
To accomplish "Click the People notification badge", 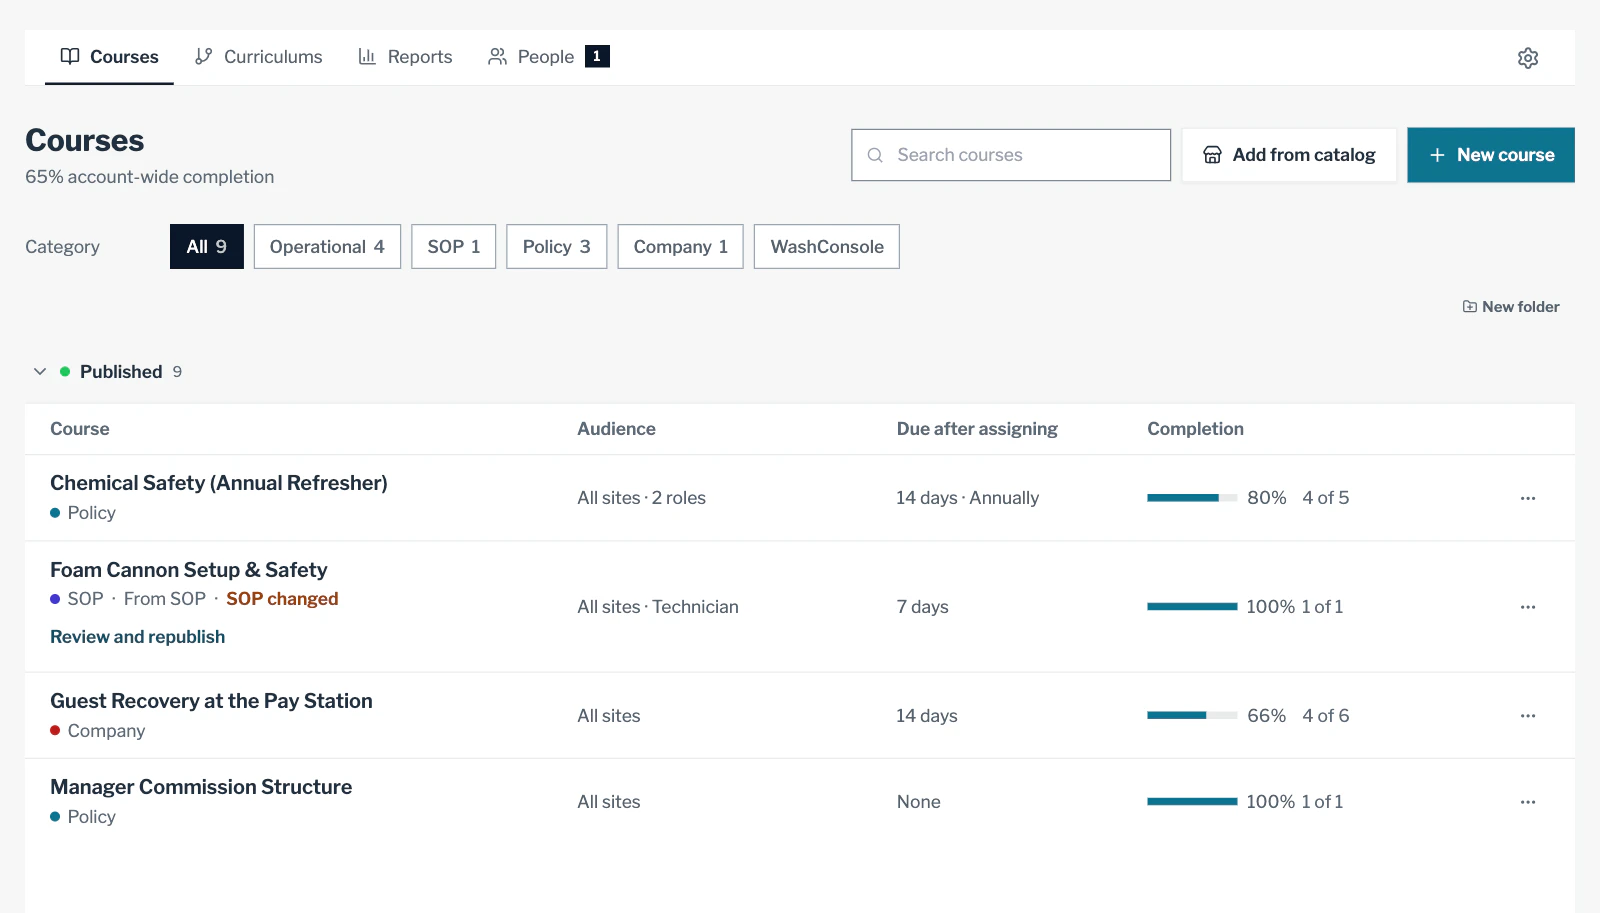I will click(597, 57).
